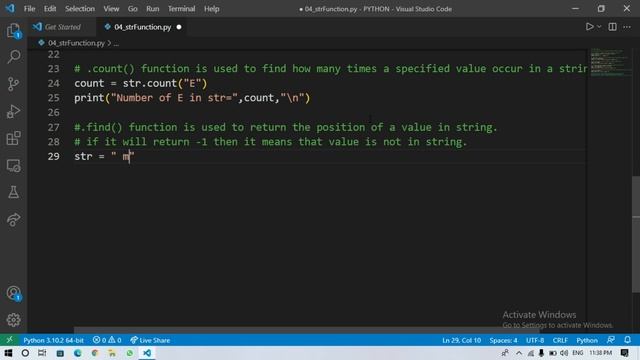640x360 pixels.
Task: Click 04_strFunction.py in the breadcrumb
Action: (76, 43)
